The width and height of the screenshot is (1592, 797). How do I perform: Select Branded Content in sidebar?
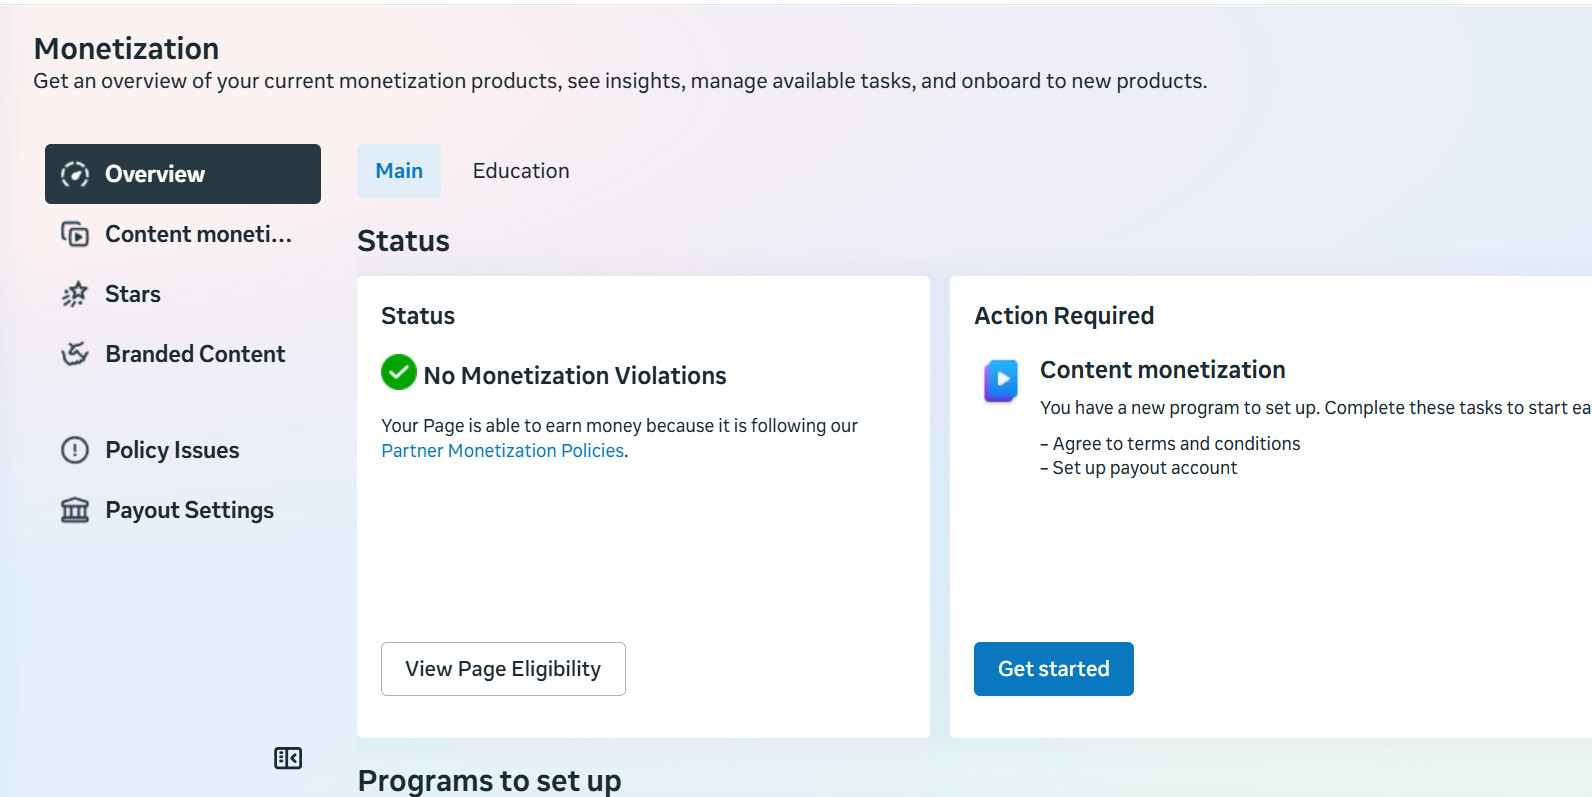(x=183, y=354)
